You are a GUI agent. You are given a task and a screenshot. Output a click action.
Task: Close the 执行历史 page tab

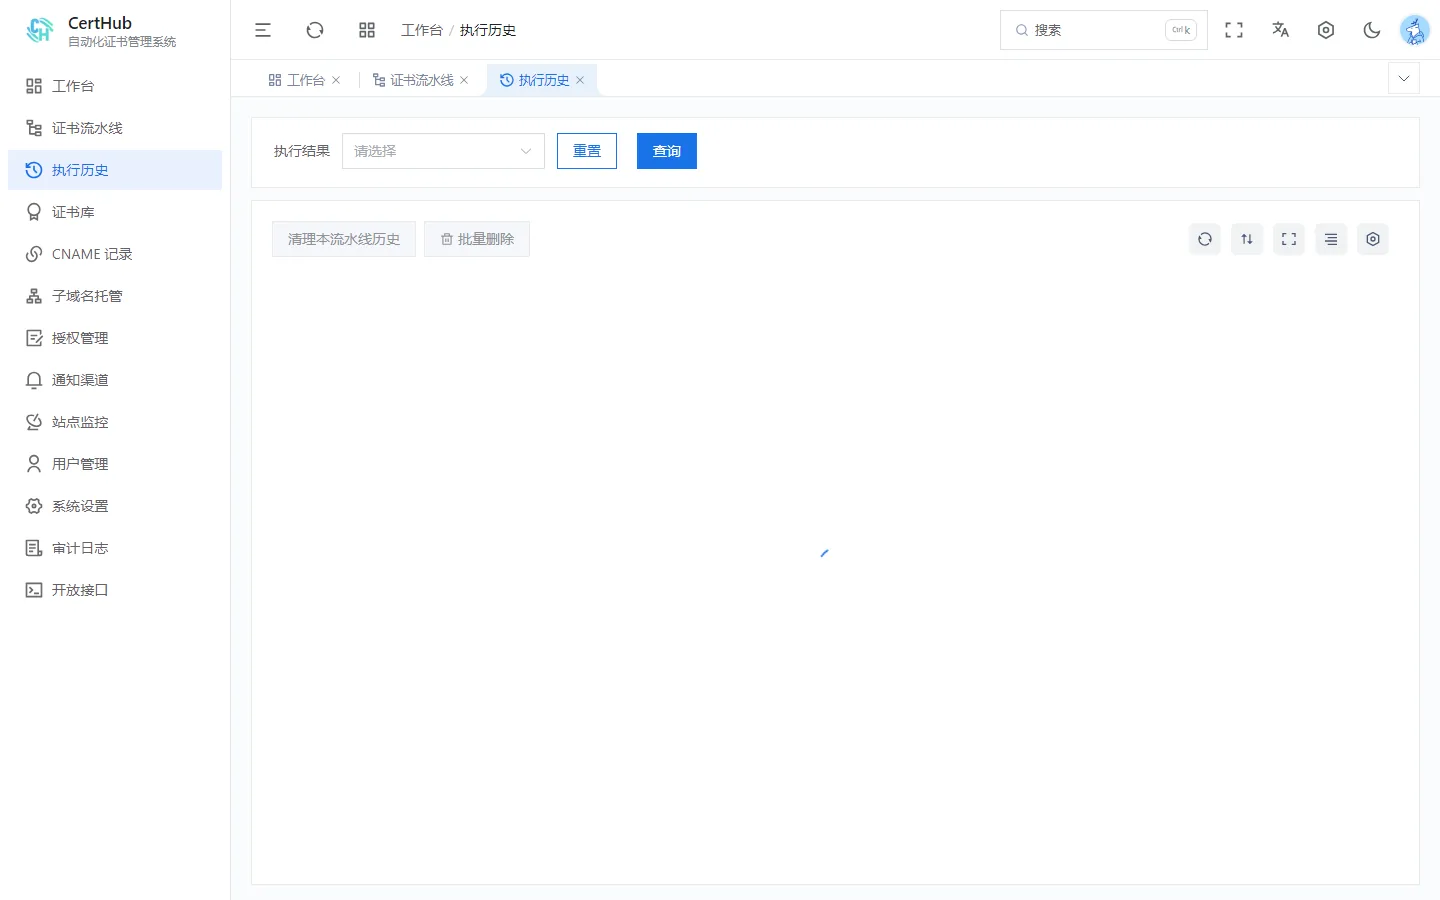pyautogui.click(x=580, y=80)
